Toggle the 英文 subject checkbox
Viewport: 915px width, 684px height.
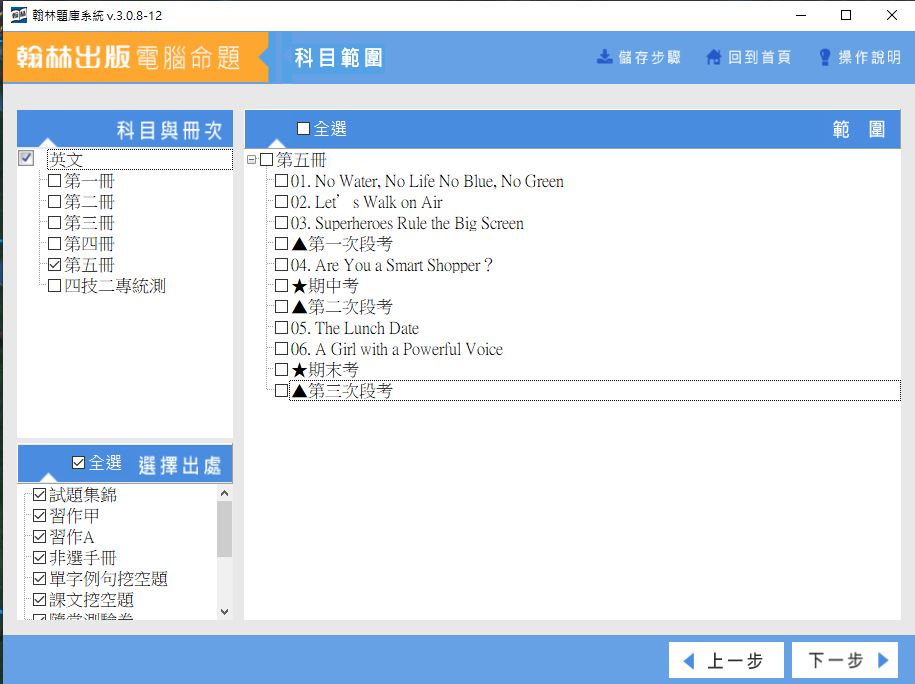point(26,158)
